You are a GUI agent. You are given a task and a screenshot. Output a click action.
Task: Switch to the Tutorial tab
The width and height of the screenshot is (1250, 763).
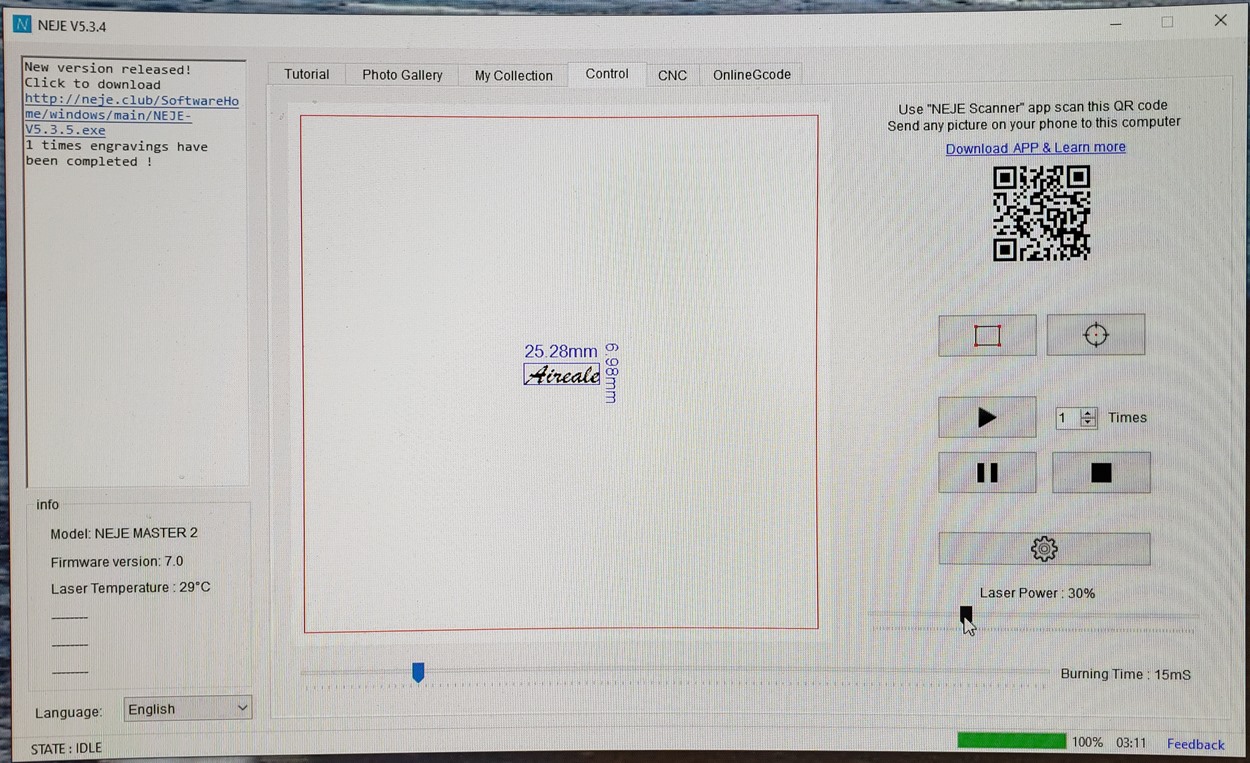tap(306, 75)
